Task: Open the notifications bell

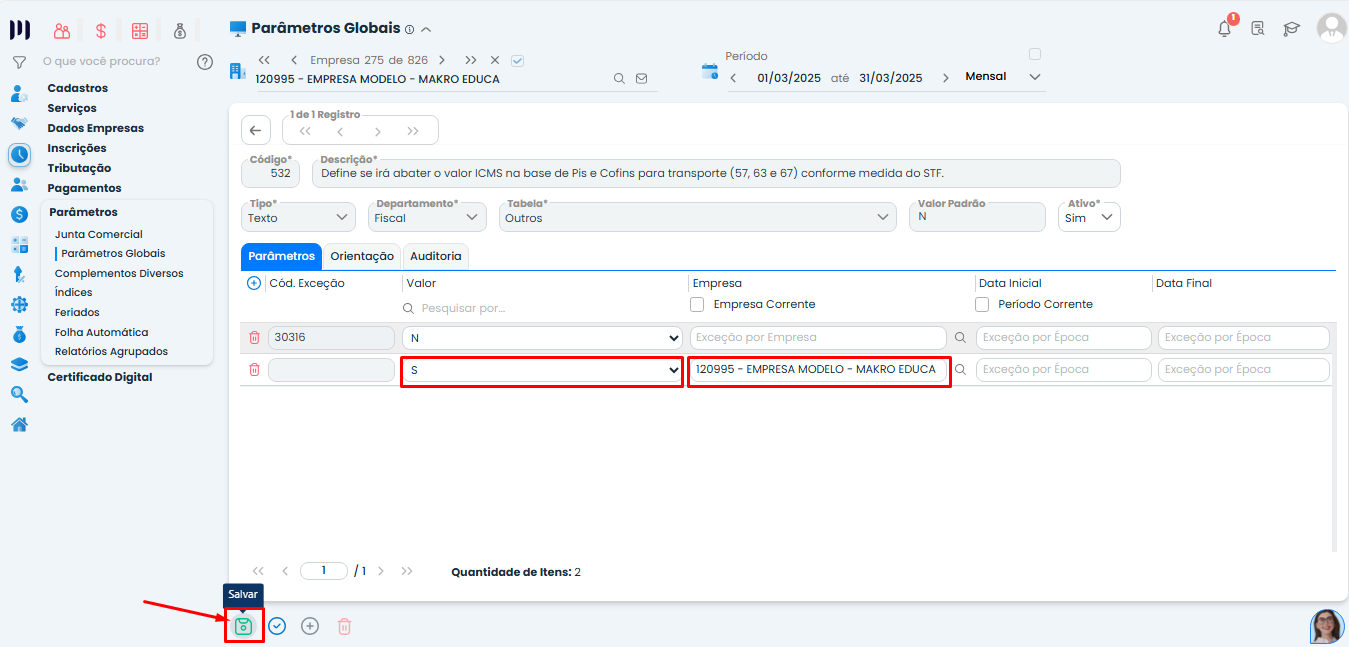Action: pyautogui.click(x=1224, y=29)
